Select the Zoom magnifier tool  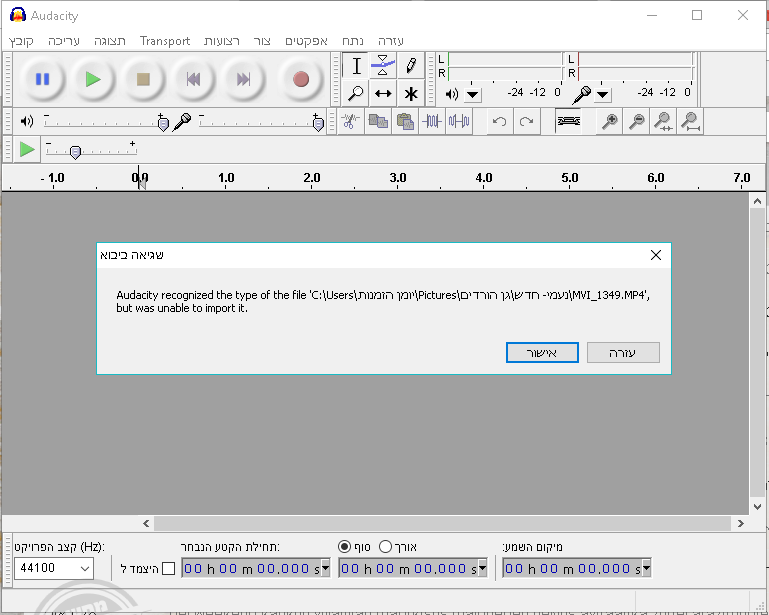pos(356,93)
